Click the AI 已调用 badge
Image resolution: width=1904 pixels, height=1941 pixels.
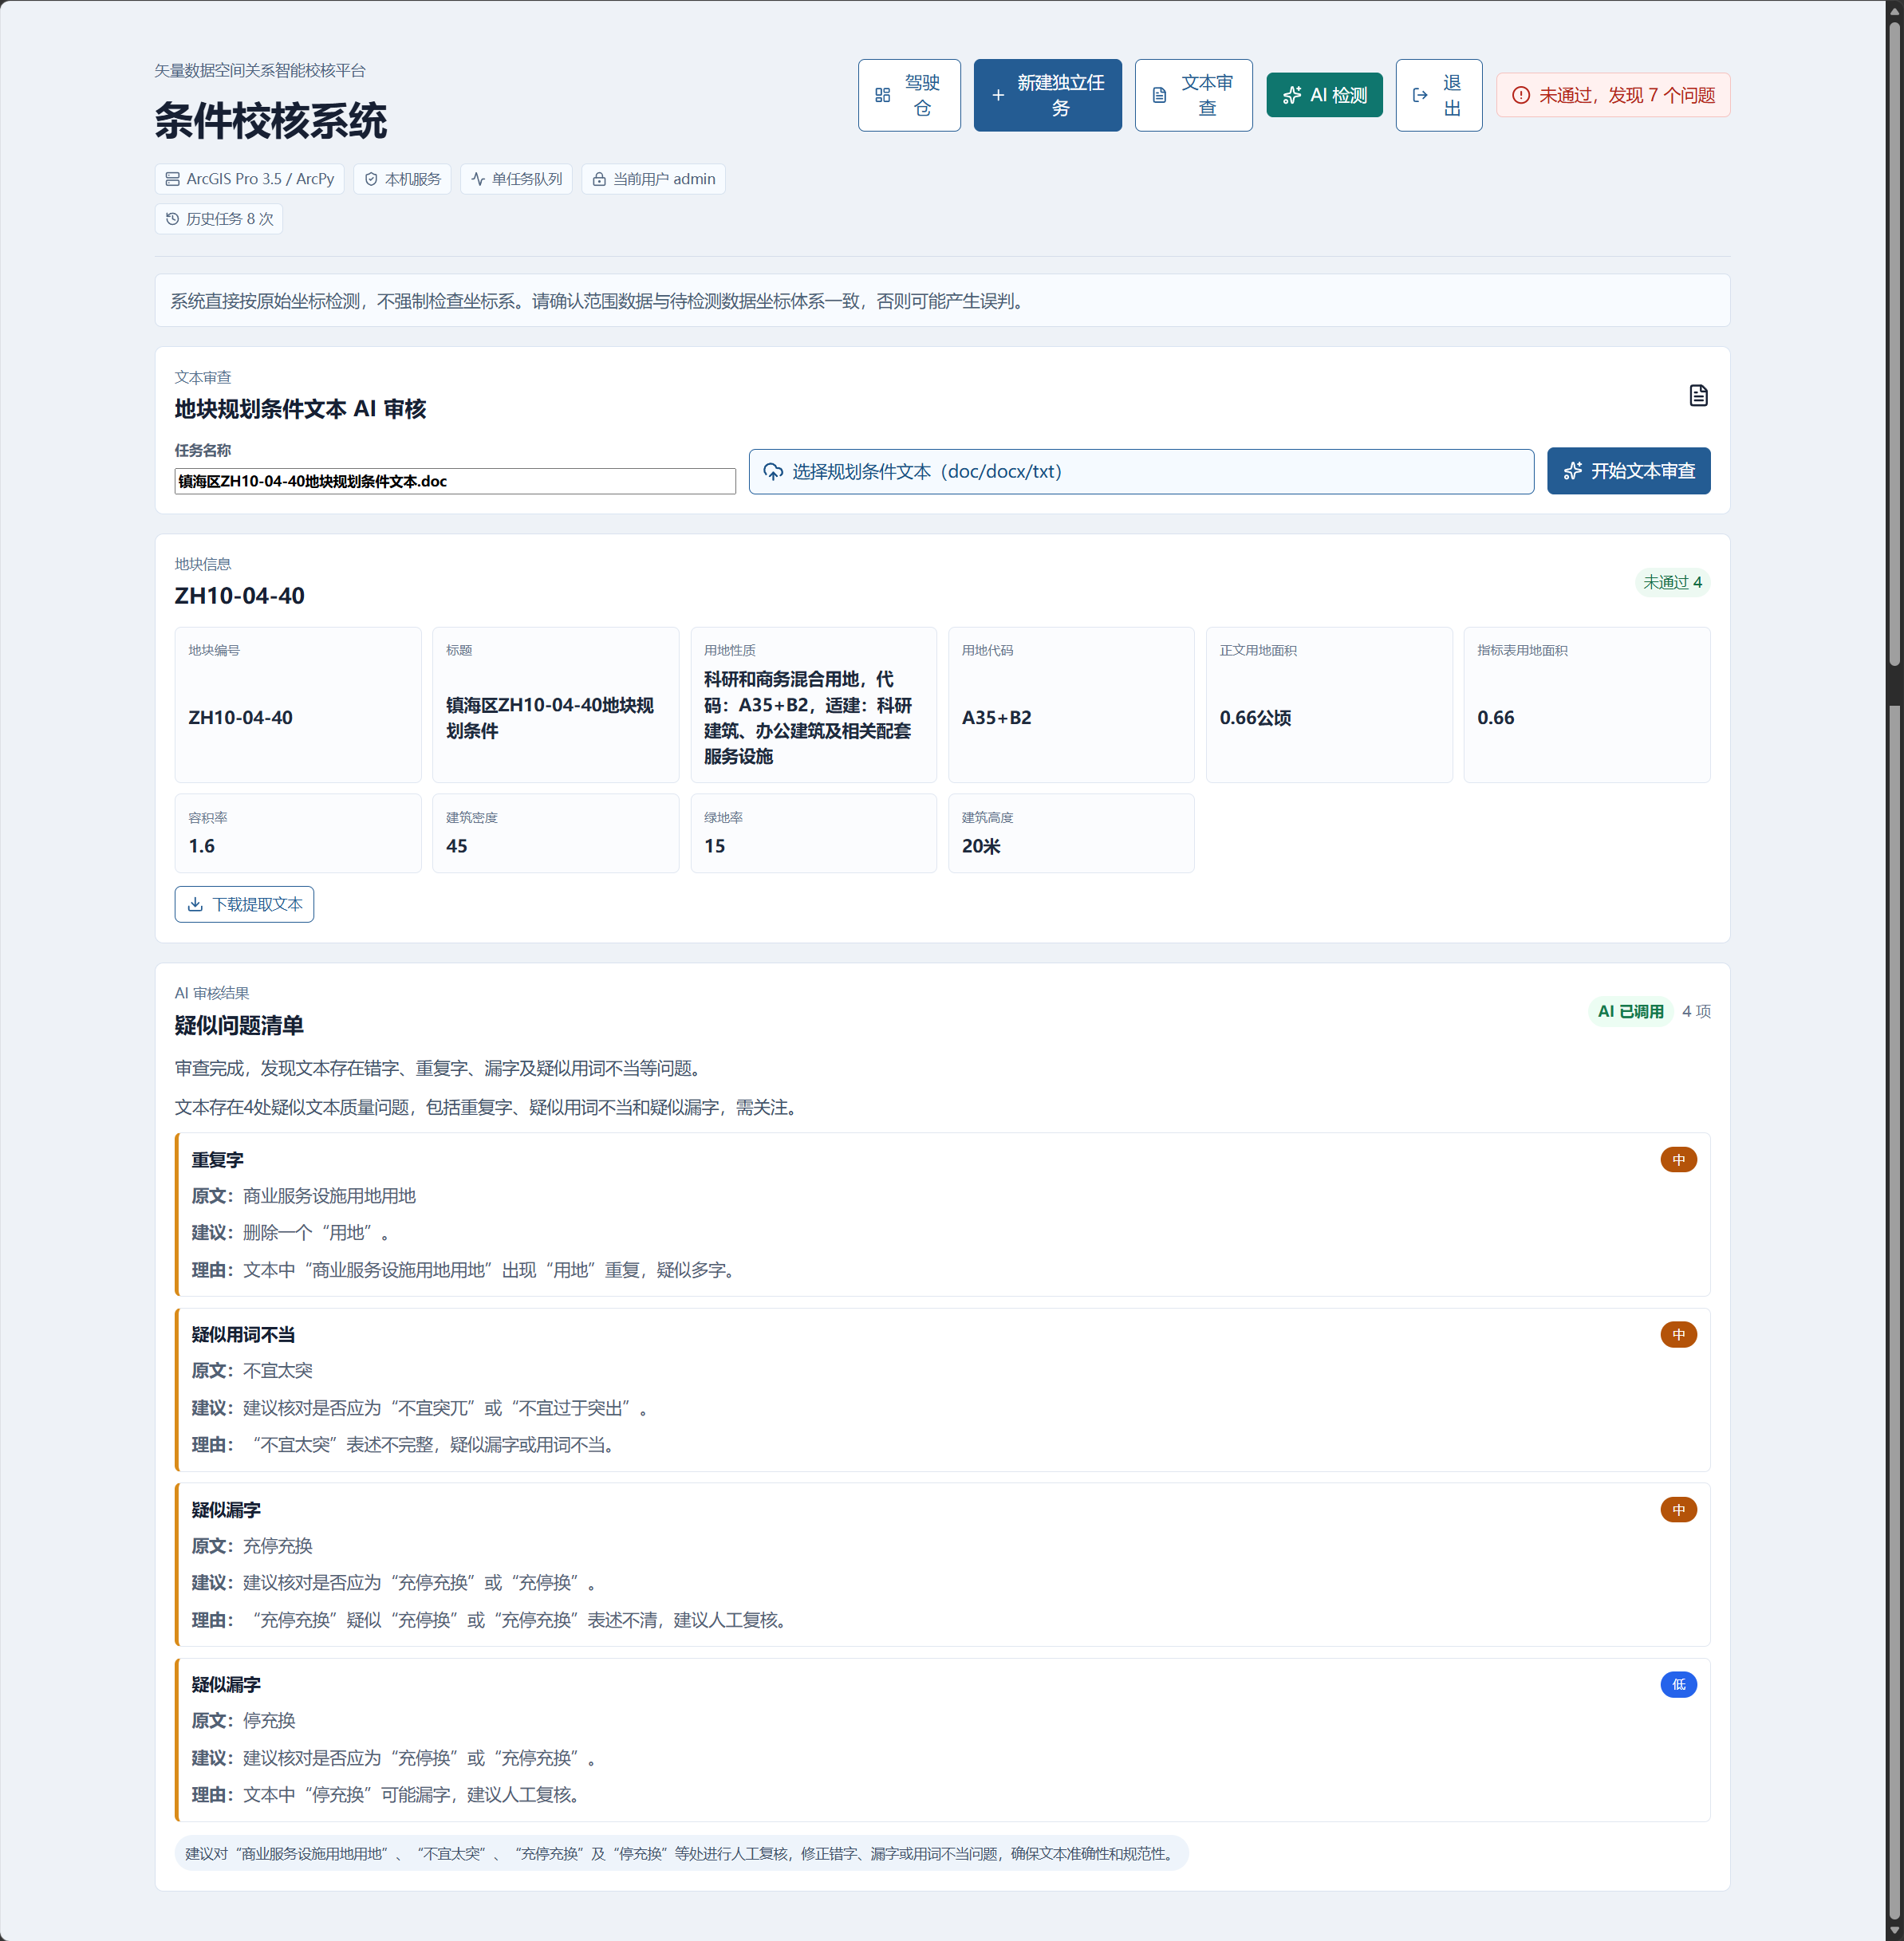point(1630,1012)
